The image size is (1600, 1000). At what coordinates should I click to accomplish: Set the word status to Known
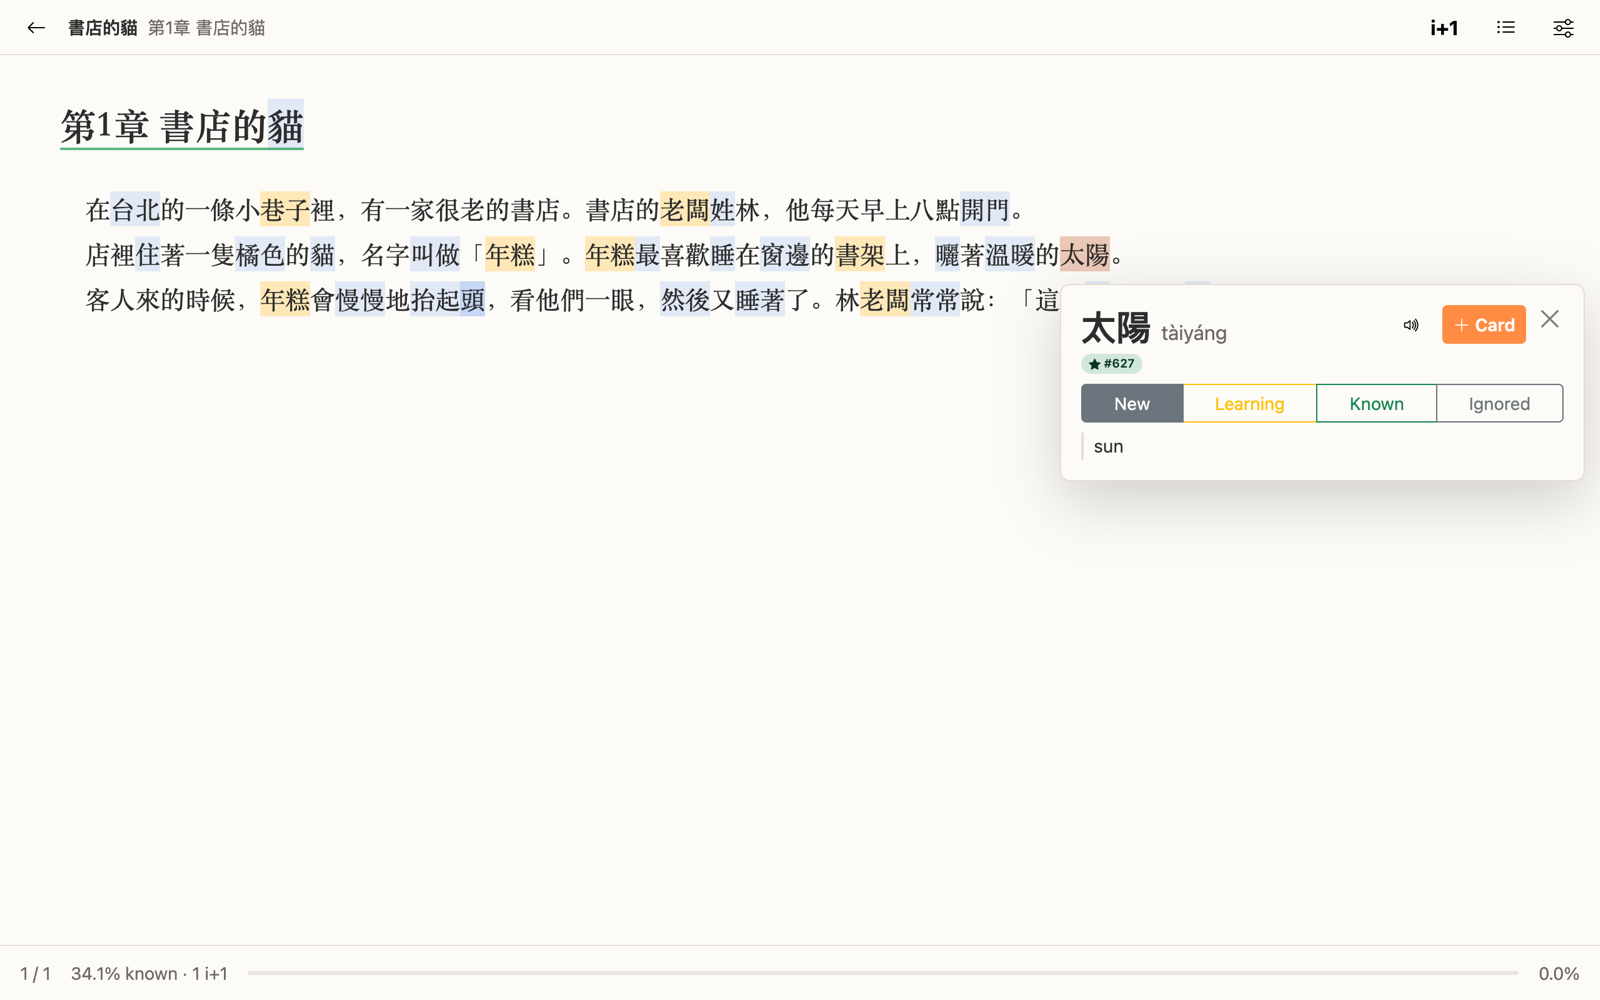1377,404
